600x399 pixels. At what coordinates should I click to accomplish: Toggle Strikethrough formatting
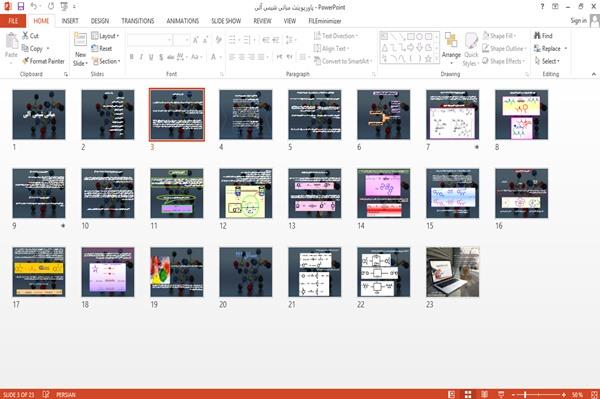click(171, 57)
